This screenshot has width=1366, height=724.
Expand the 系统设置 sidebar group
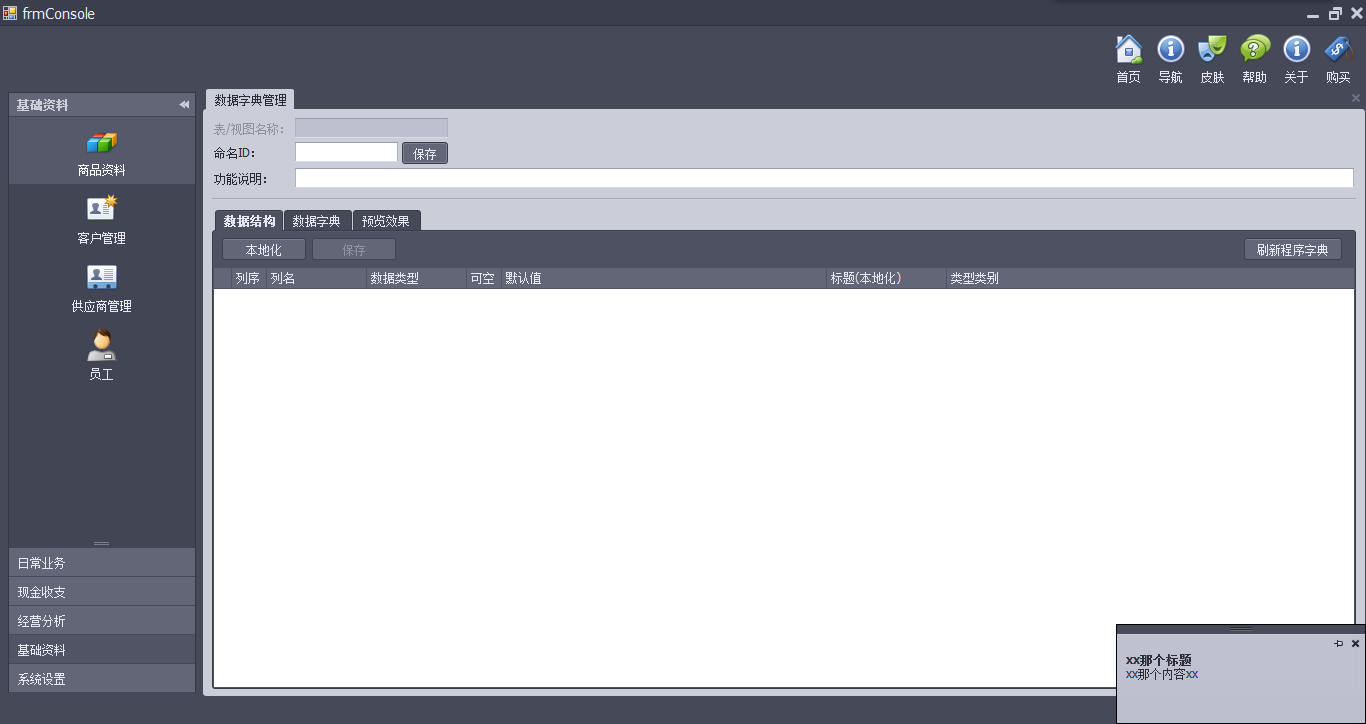(x=101, y=679)
